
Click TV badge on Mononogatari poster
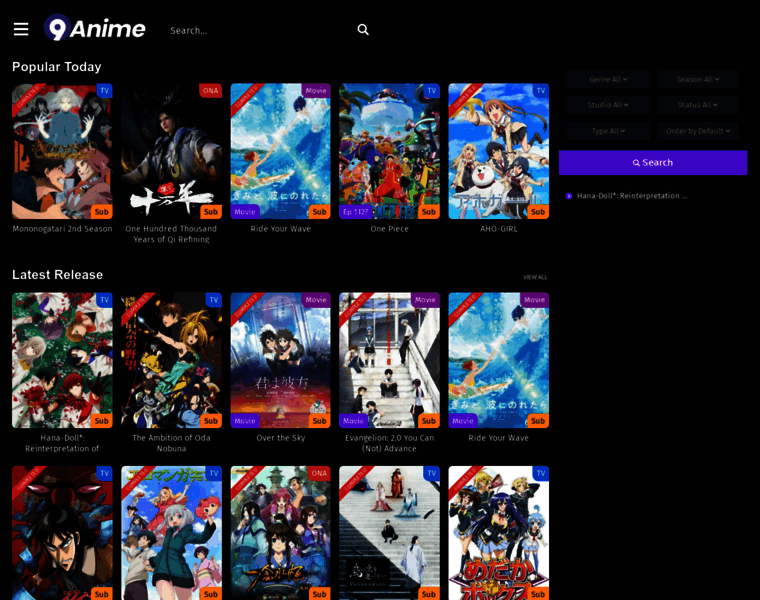click(x=105, y=91)
